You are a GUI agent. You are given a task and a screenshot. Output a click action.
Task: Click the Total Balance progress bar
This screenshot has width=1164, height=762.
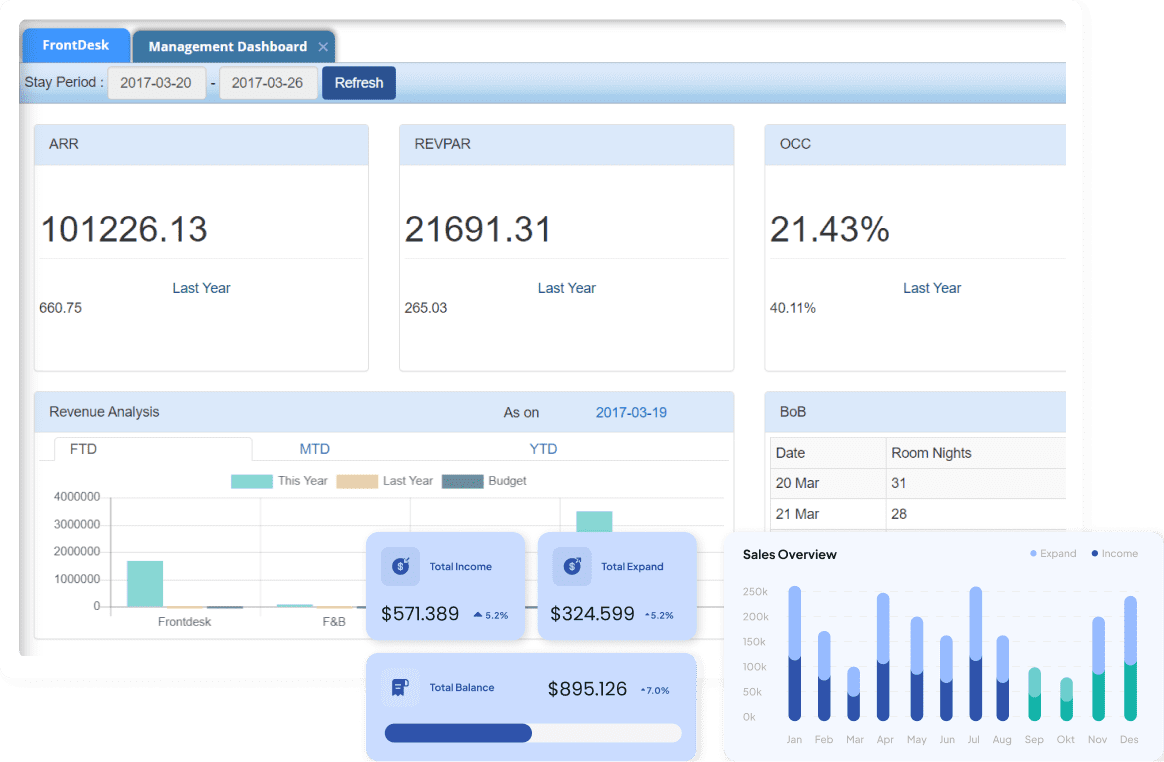[x=533, y=733]
